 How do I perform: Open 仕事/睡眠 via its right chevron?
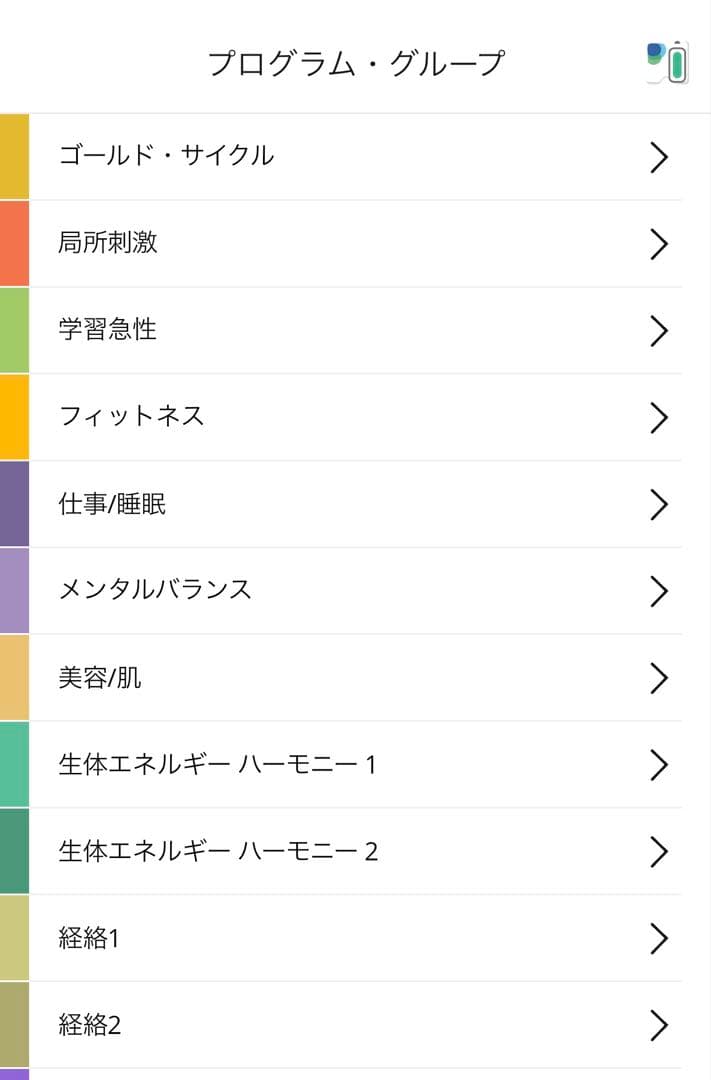tap(658, 504)
